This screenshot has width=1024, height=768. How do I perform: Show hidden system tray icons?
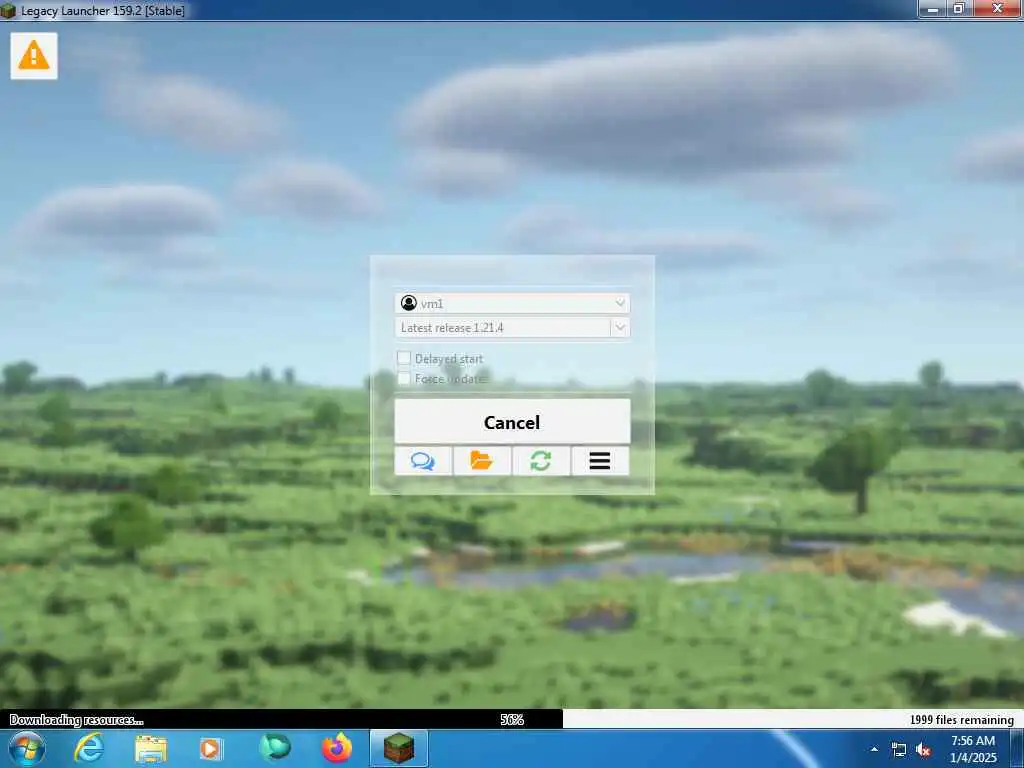[x=874, y=749]
